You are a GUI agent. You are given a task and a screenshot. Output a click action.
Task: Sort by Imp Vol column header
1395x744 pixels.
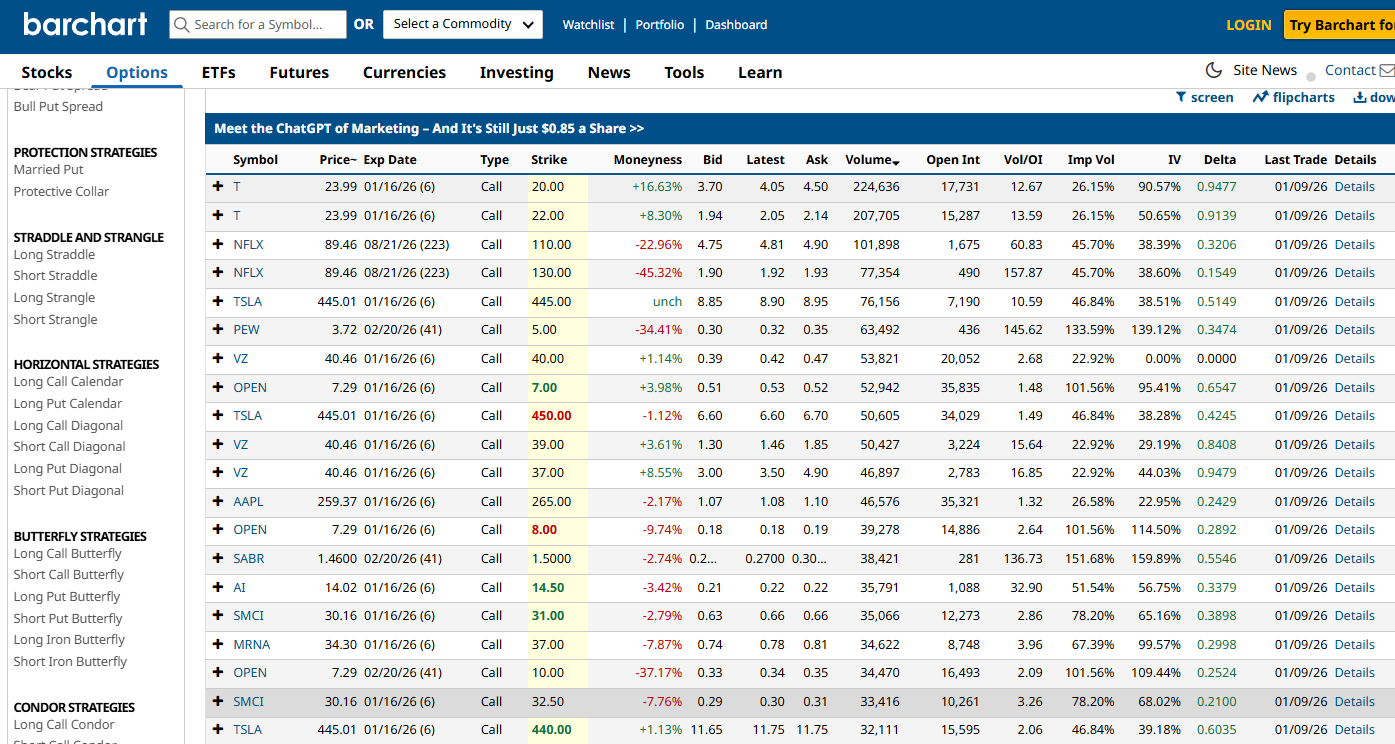1091,160
